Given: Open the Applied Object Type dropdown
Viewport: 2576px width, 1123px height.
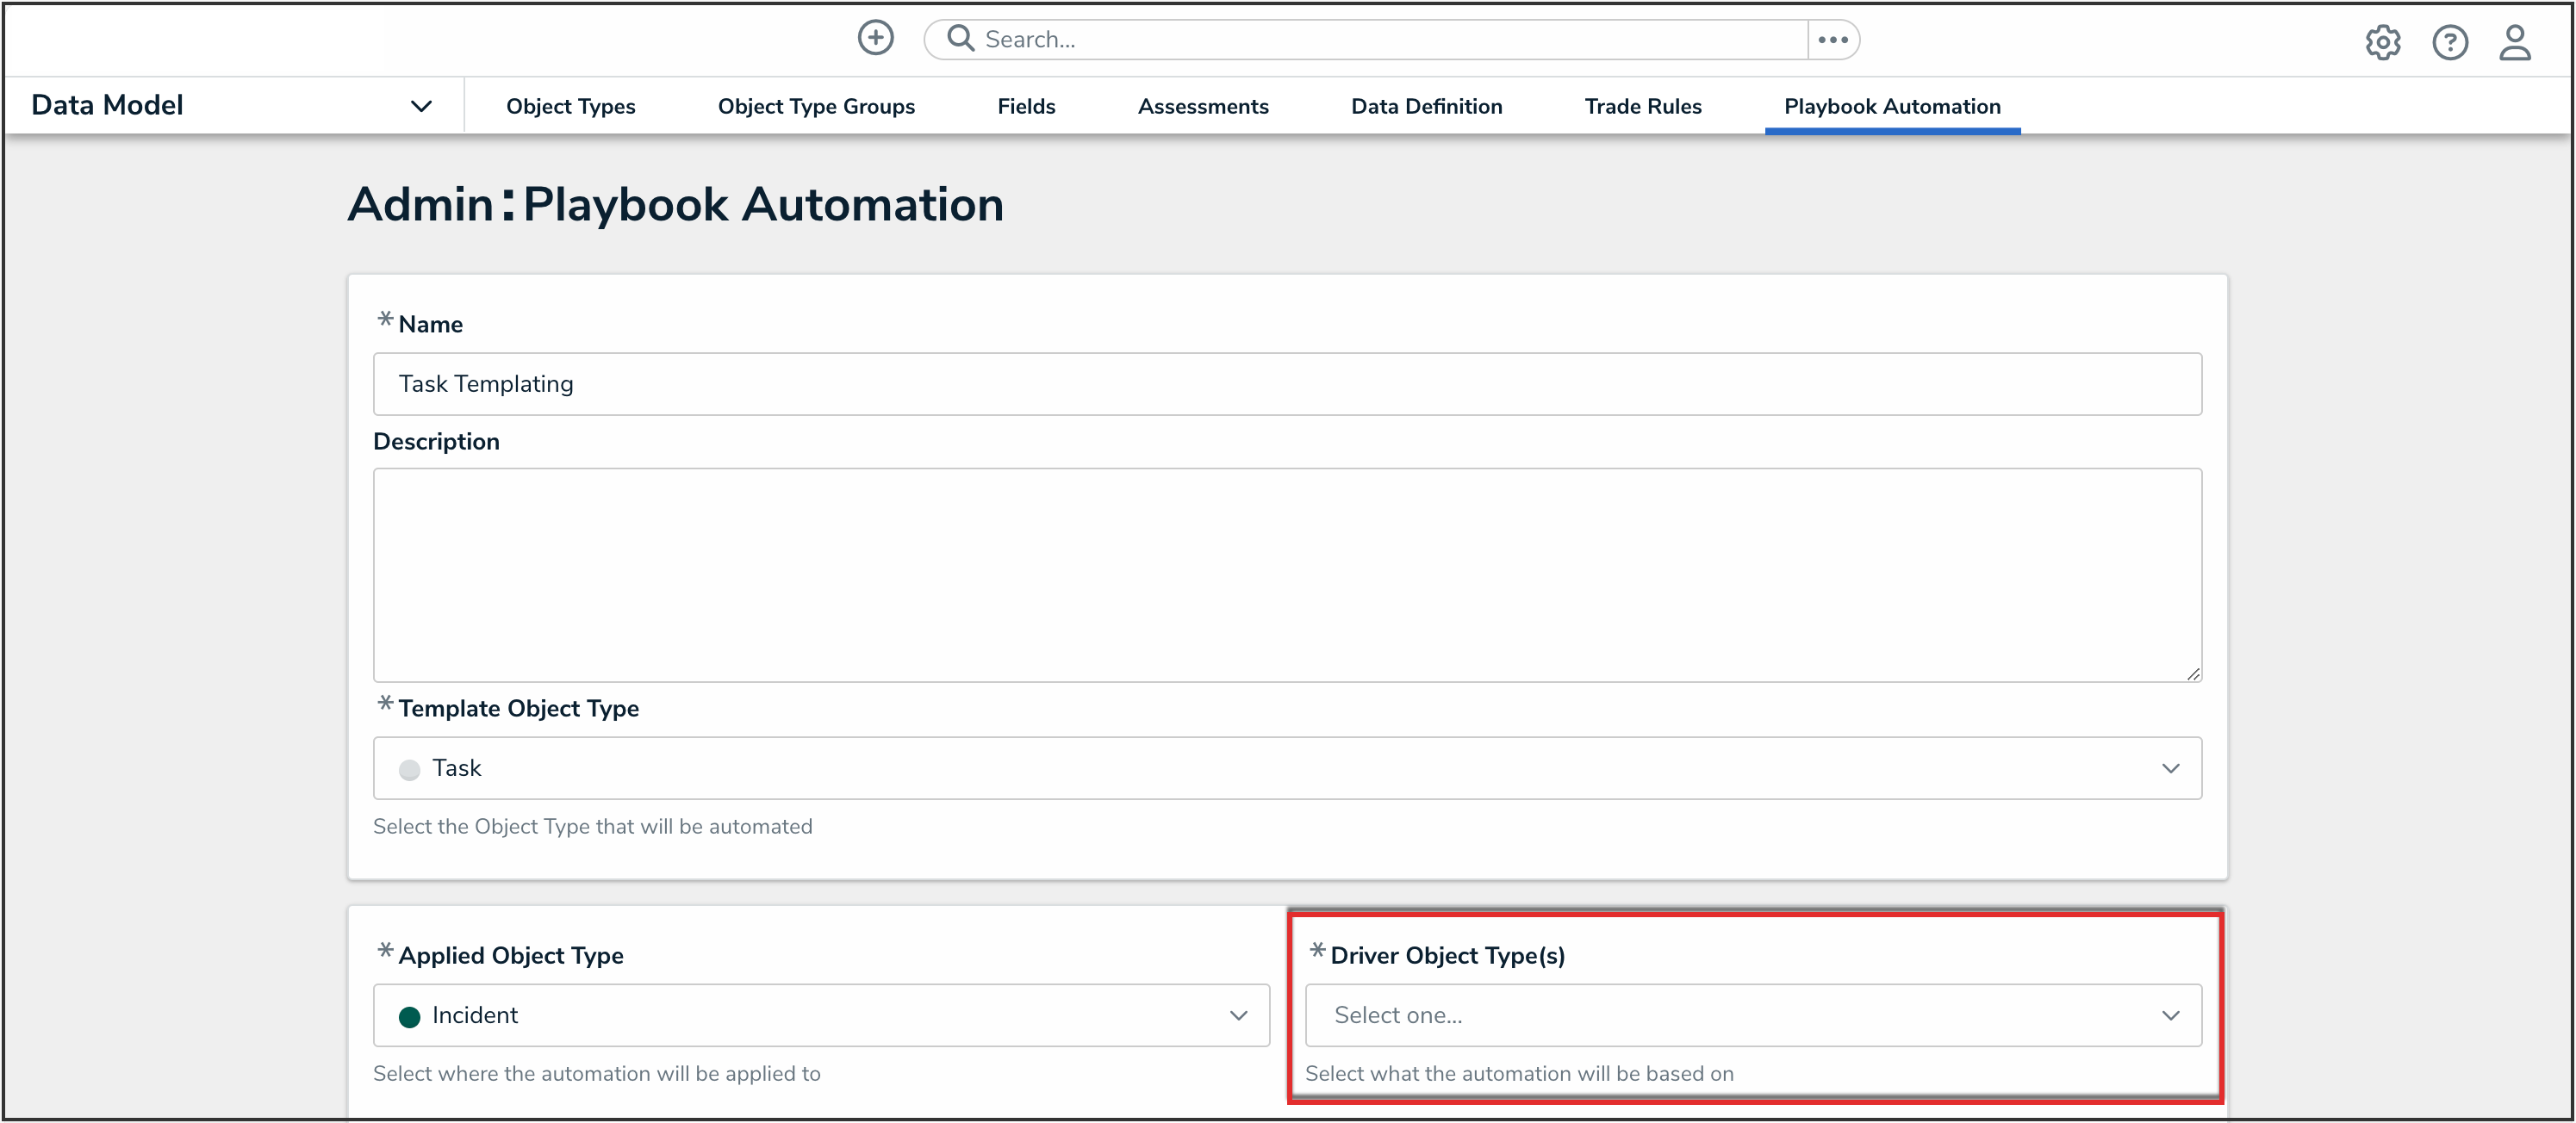Looking at the screenshot, I should click(820, 1015).
